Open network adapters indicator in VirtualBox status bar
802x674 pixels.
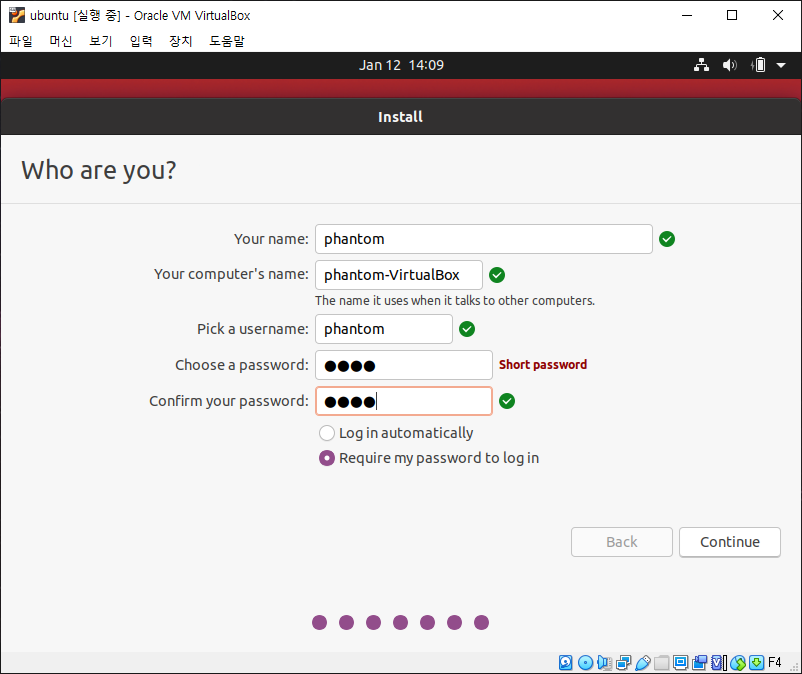coord(623,663)
